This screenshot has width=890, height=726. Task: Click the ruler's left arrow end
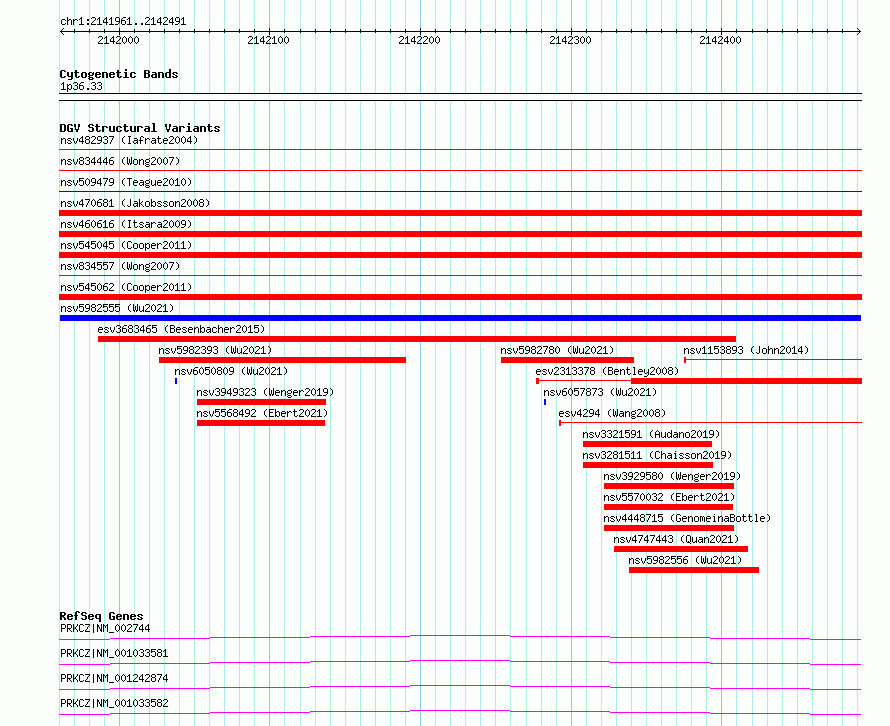coord(62,31)
